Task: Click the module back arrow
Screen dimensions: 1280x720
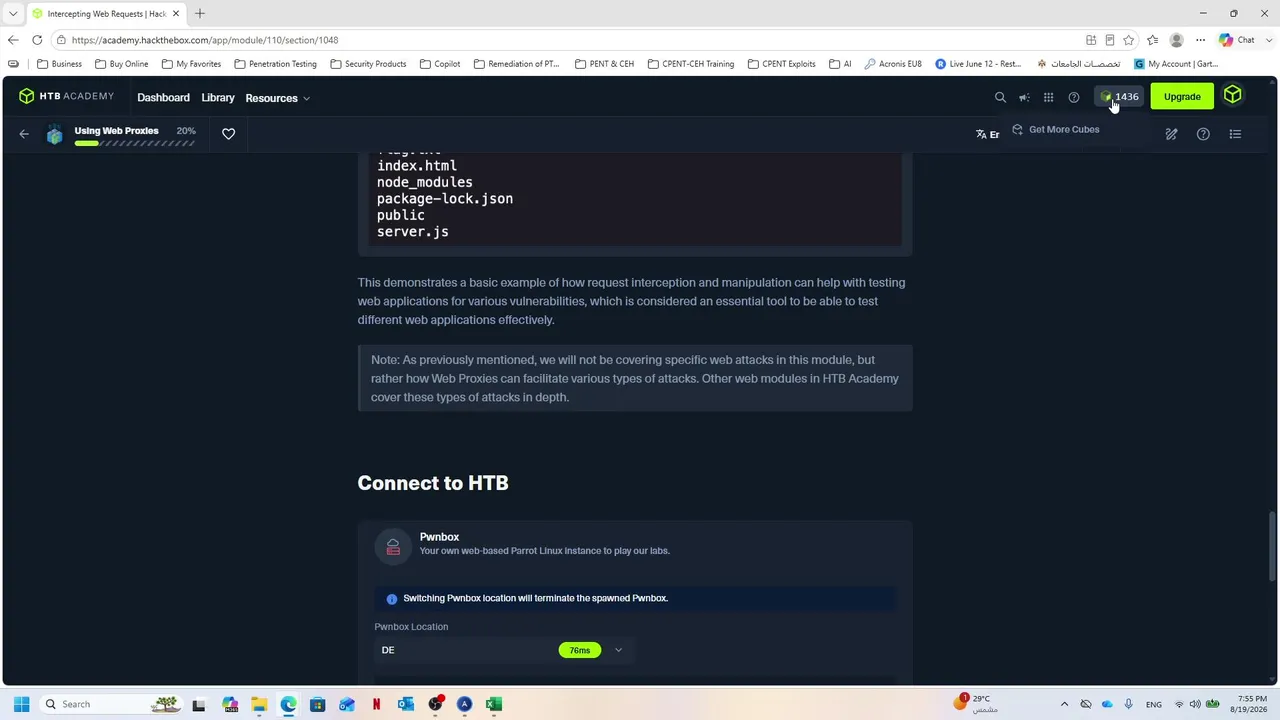Action: pyautogui.click(x=24, y=134)
